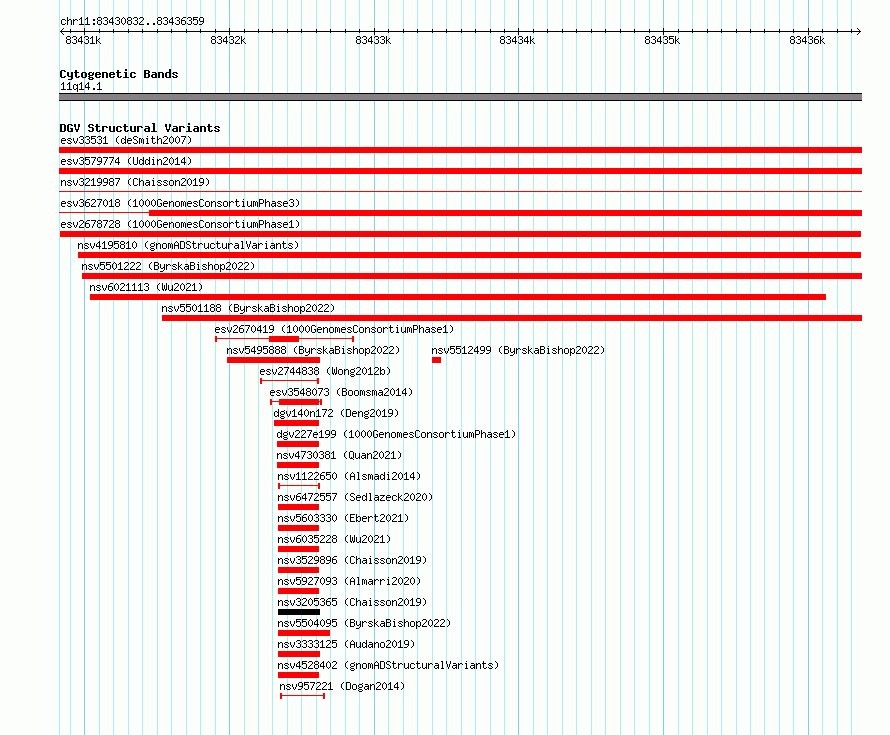Open nsv1122650 (Alsmadi2014) variant
Viewport: 890px width, 735px height.
pos(349,476)
